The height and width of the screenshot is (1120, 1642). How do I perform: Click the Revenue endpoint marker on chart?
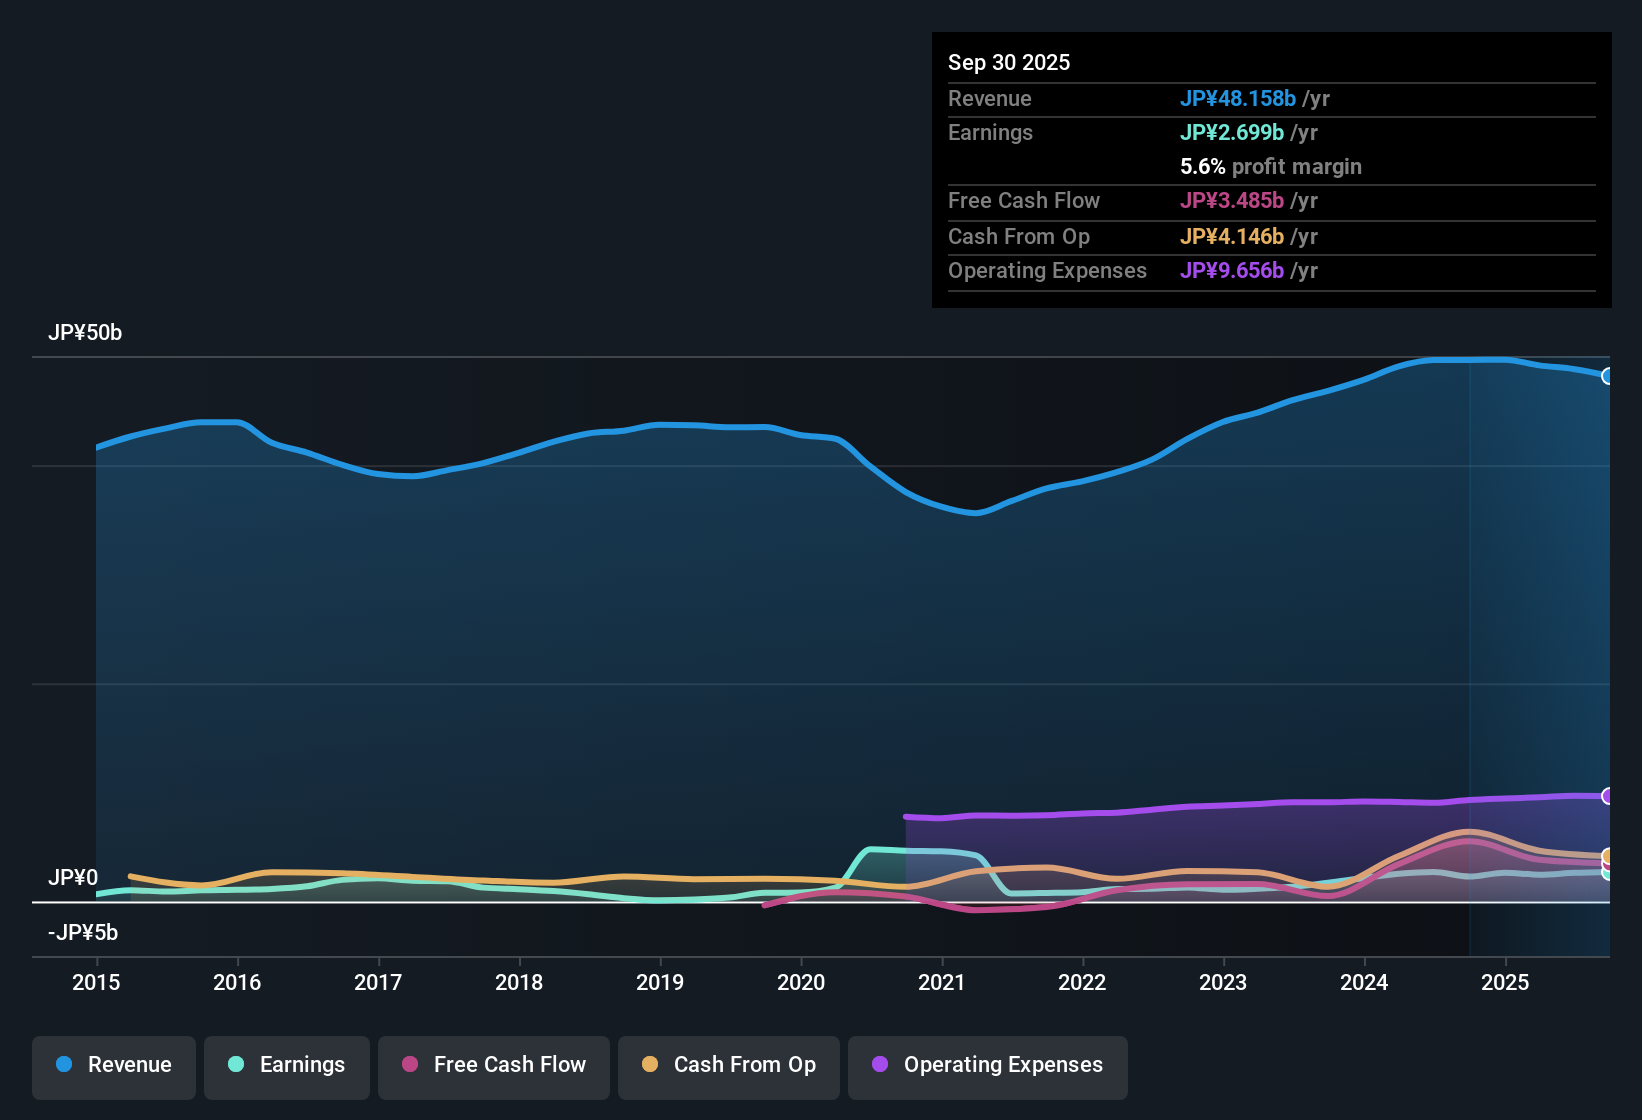tap(1608, 376)
